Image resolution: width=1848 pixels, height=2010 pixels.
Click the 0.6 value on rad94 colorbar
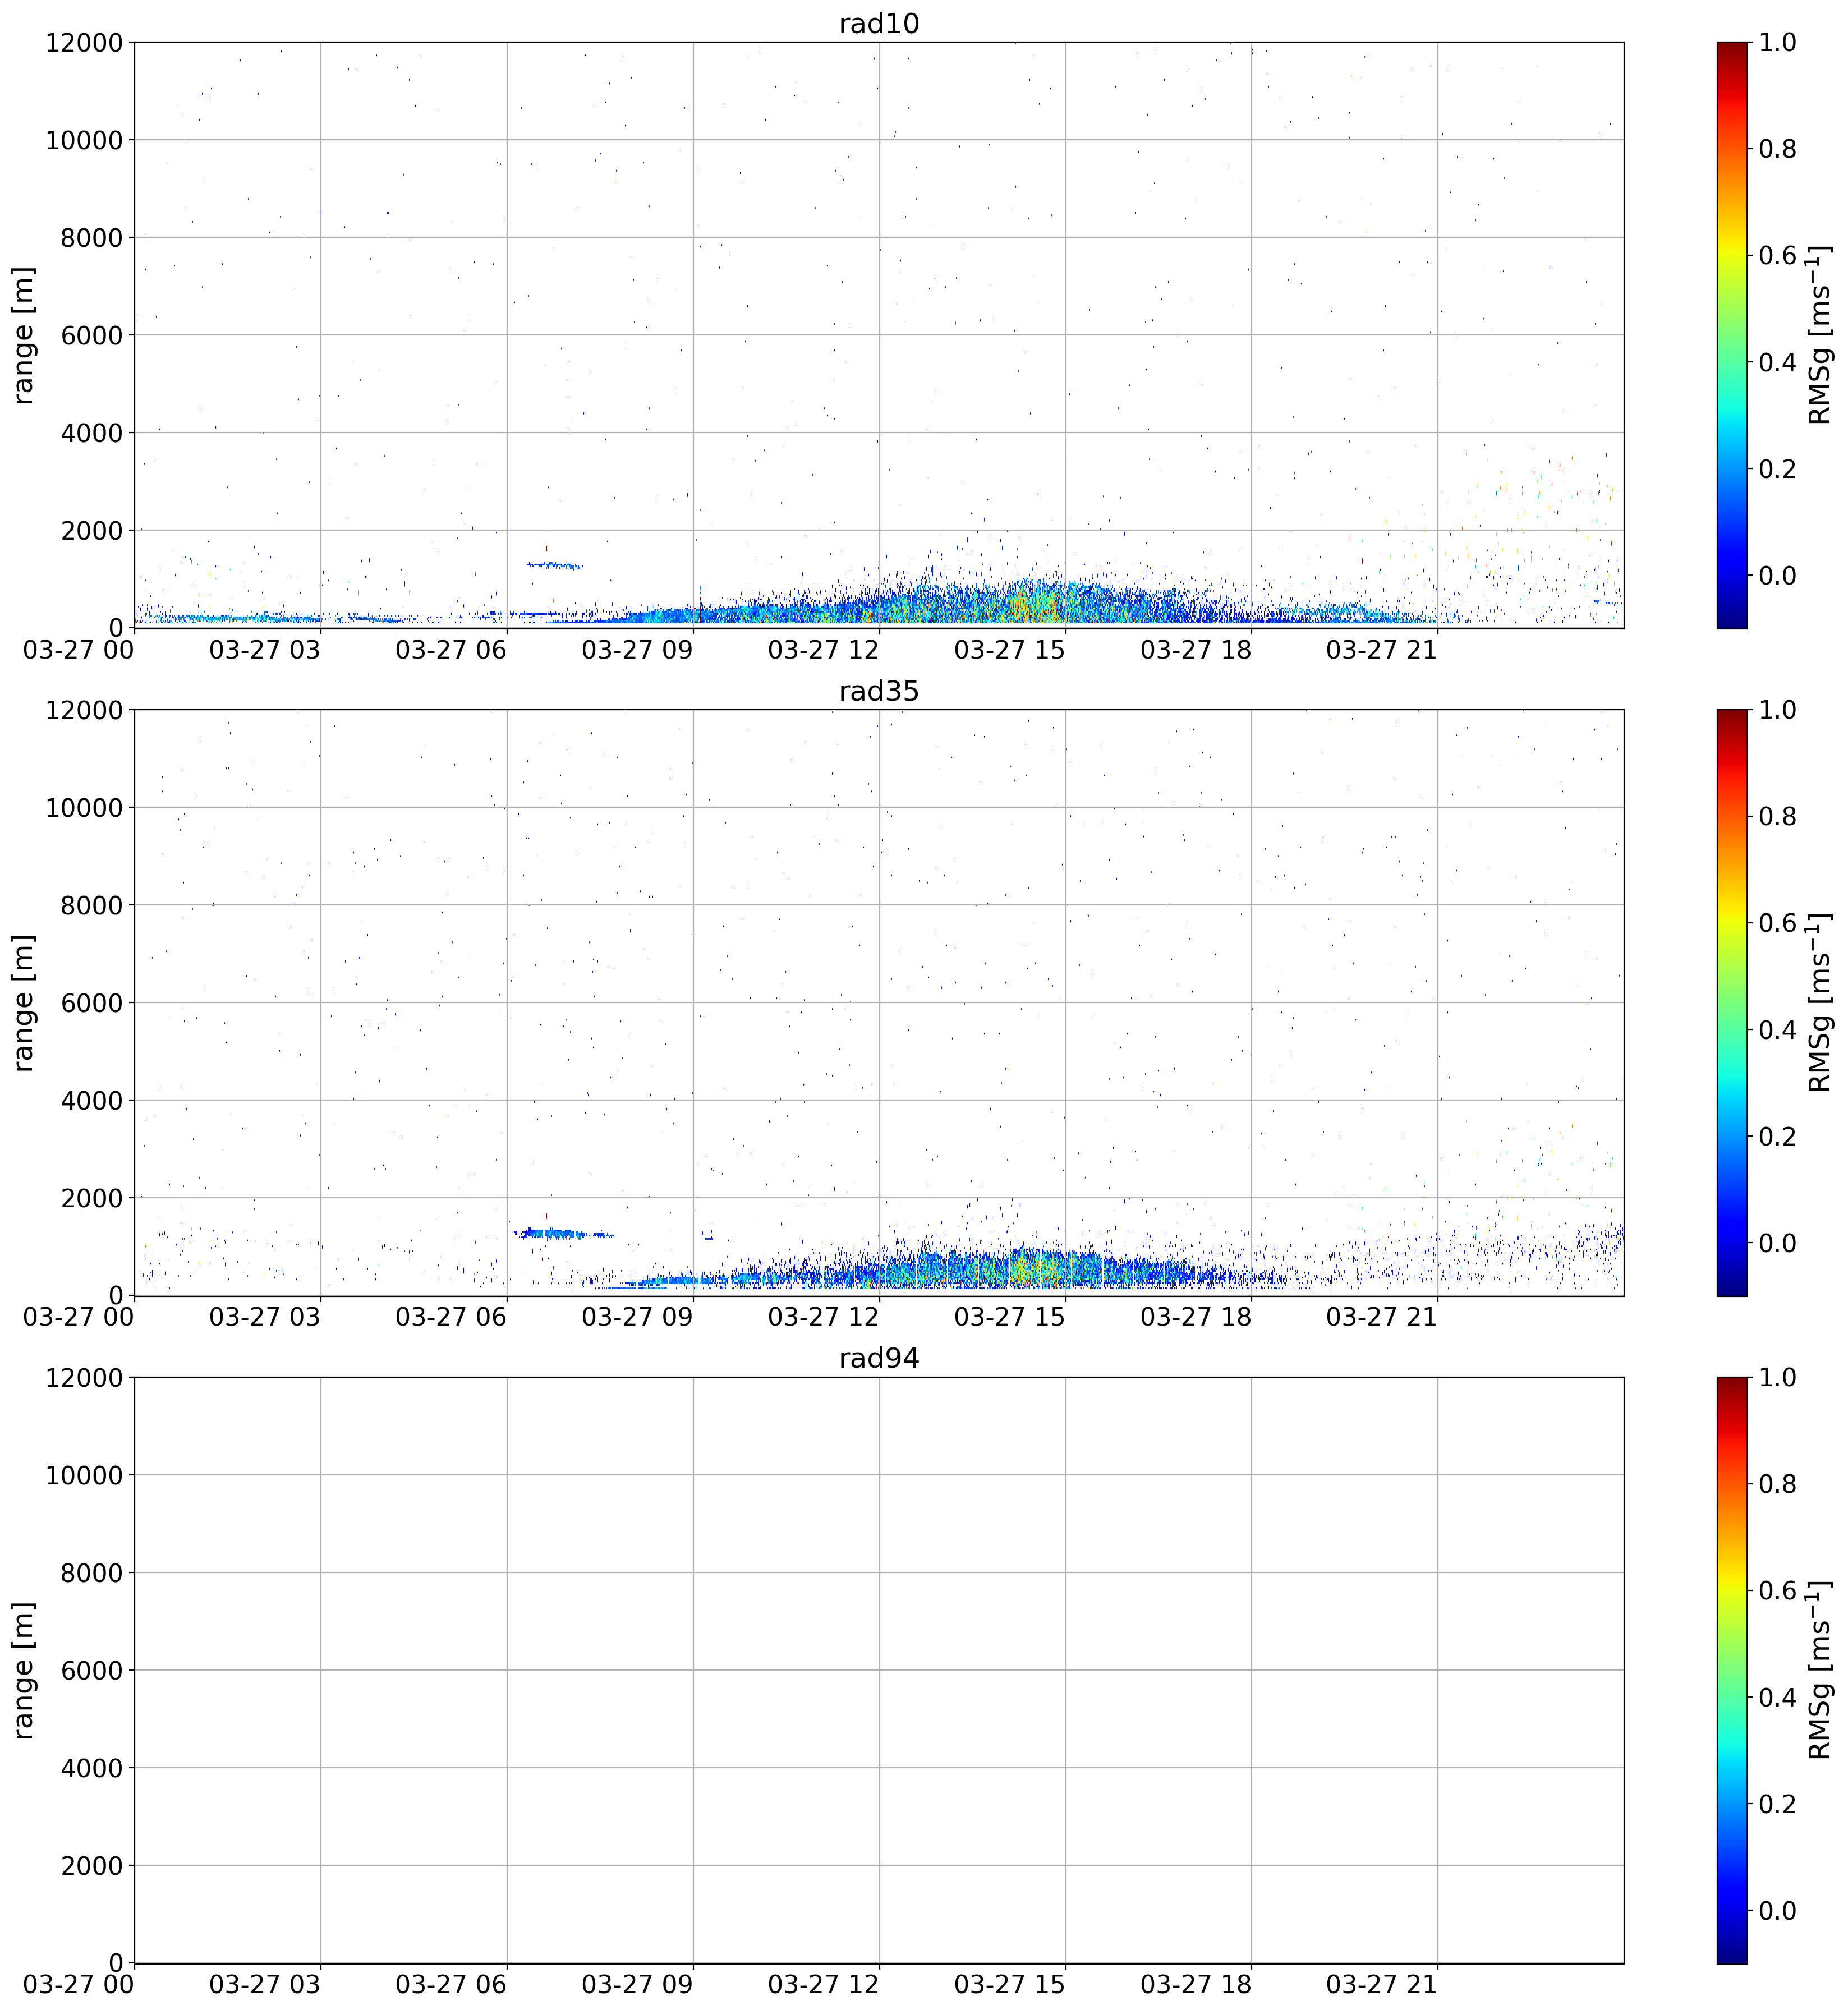pos(1778,1590)
